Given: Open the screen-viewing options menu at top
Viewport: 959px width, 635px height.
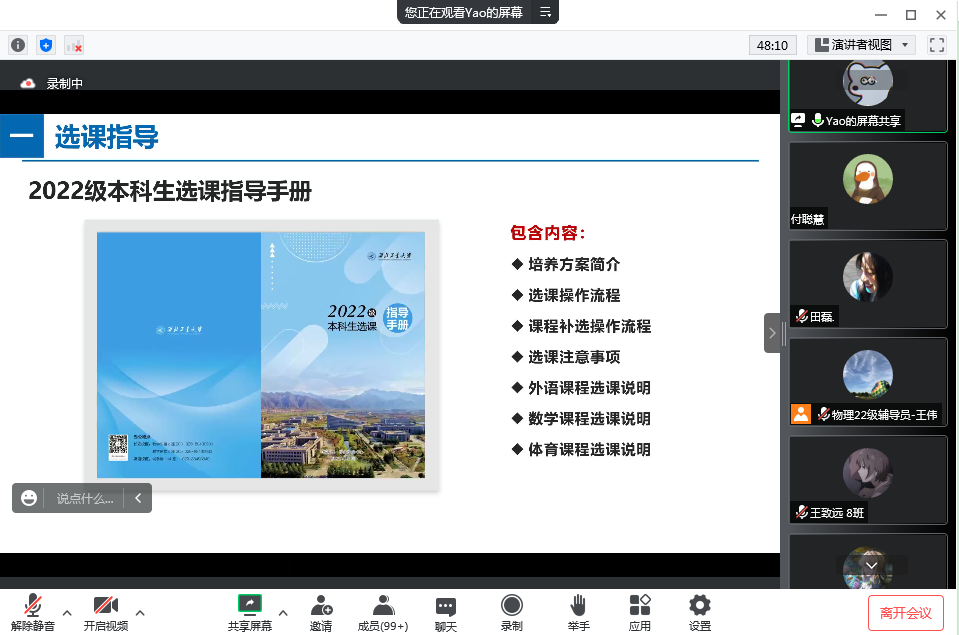Looking at the screenshot, I should pyautogui.click(x=546, y=12).
